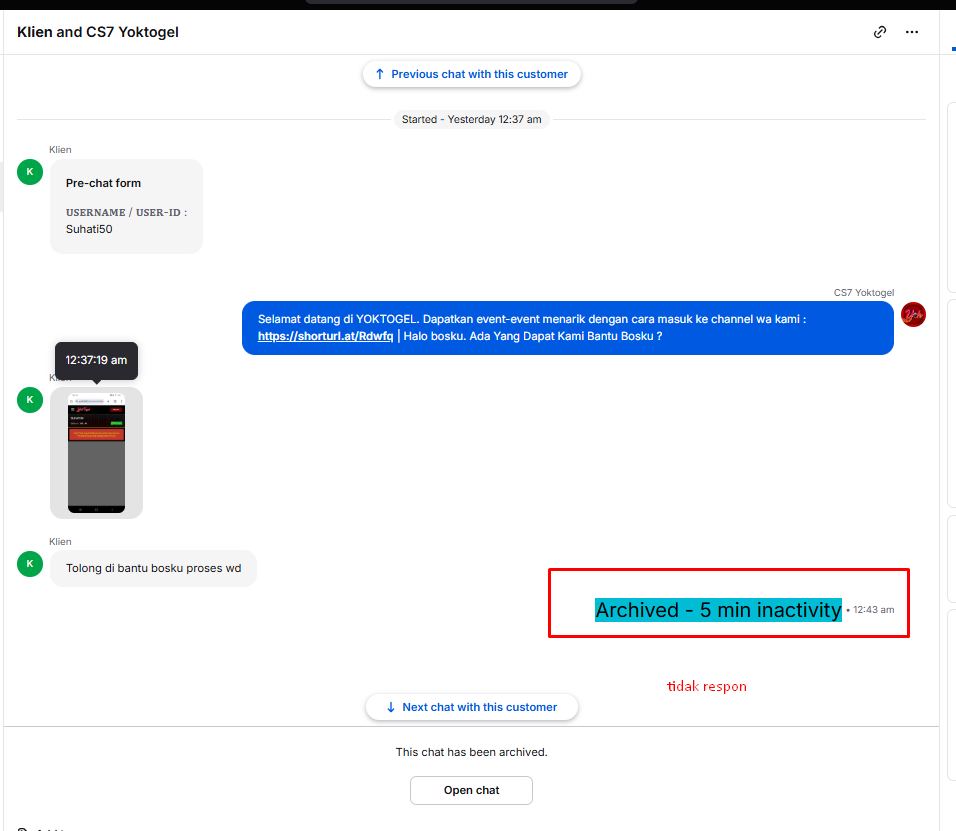Select the username value Suhati50
The image size is (956, 831).
tap(89, 229)
